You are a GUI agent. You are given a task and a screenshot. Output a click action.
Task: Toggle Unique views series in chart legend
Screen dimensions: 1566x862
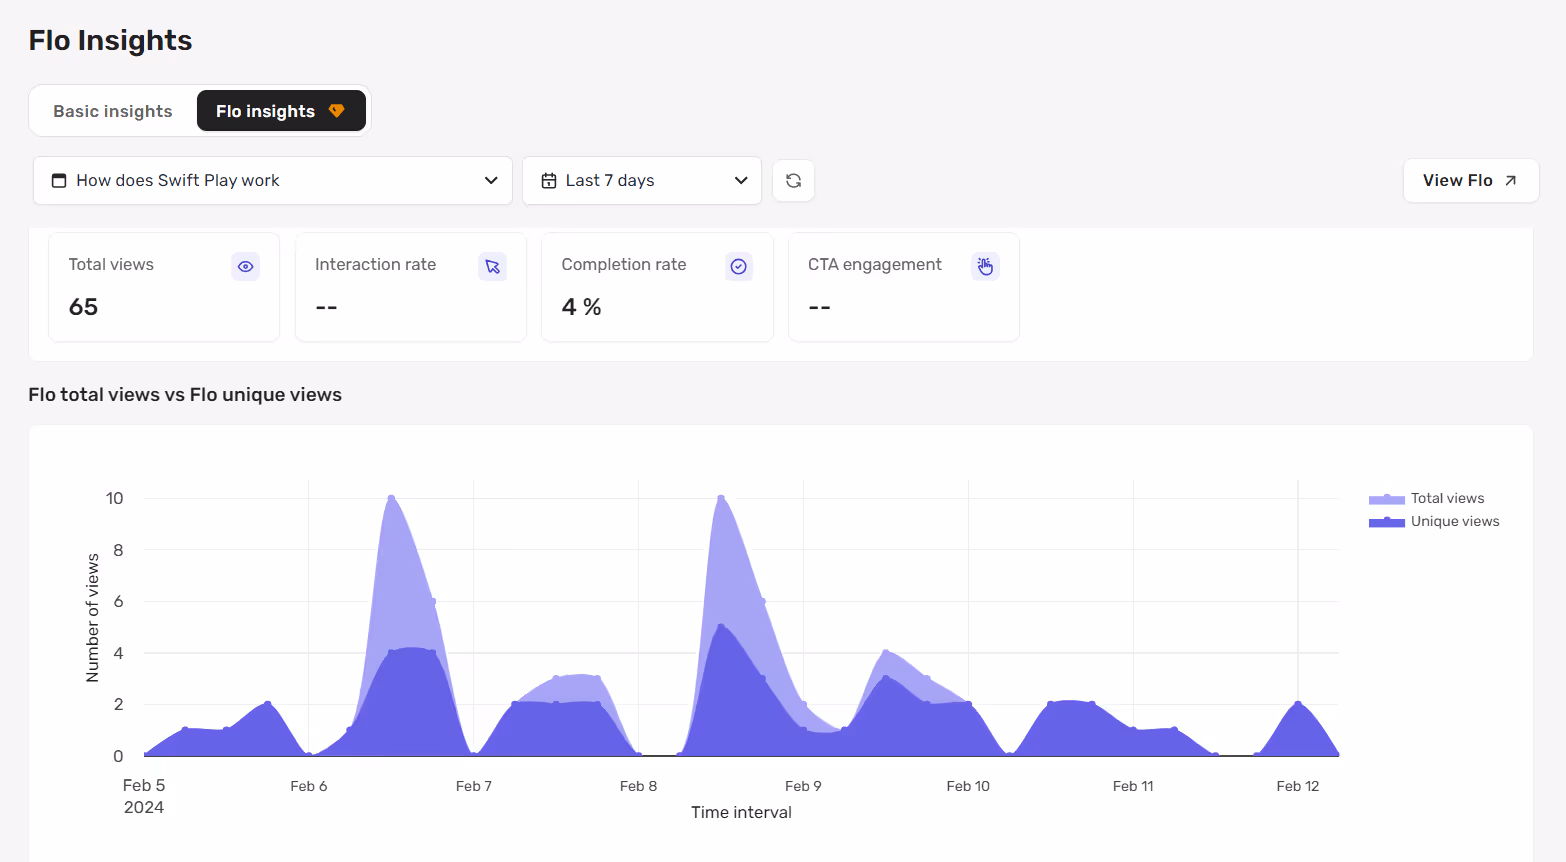pos(1455,521)
